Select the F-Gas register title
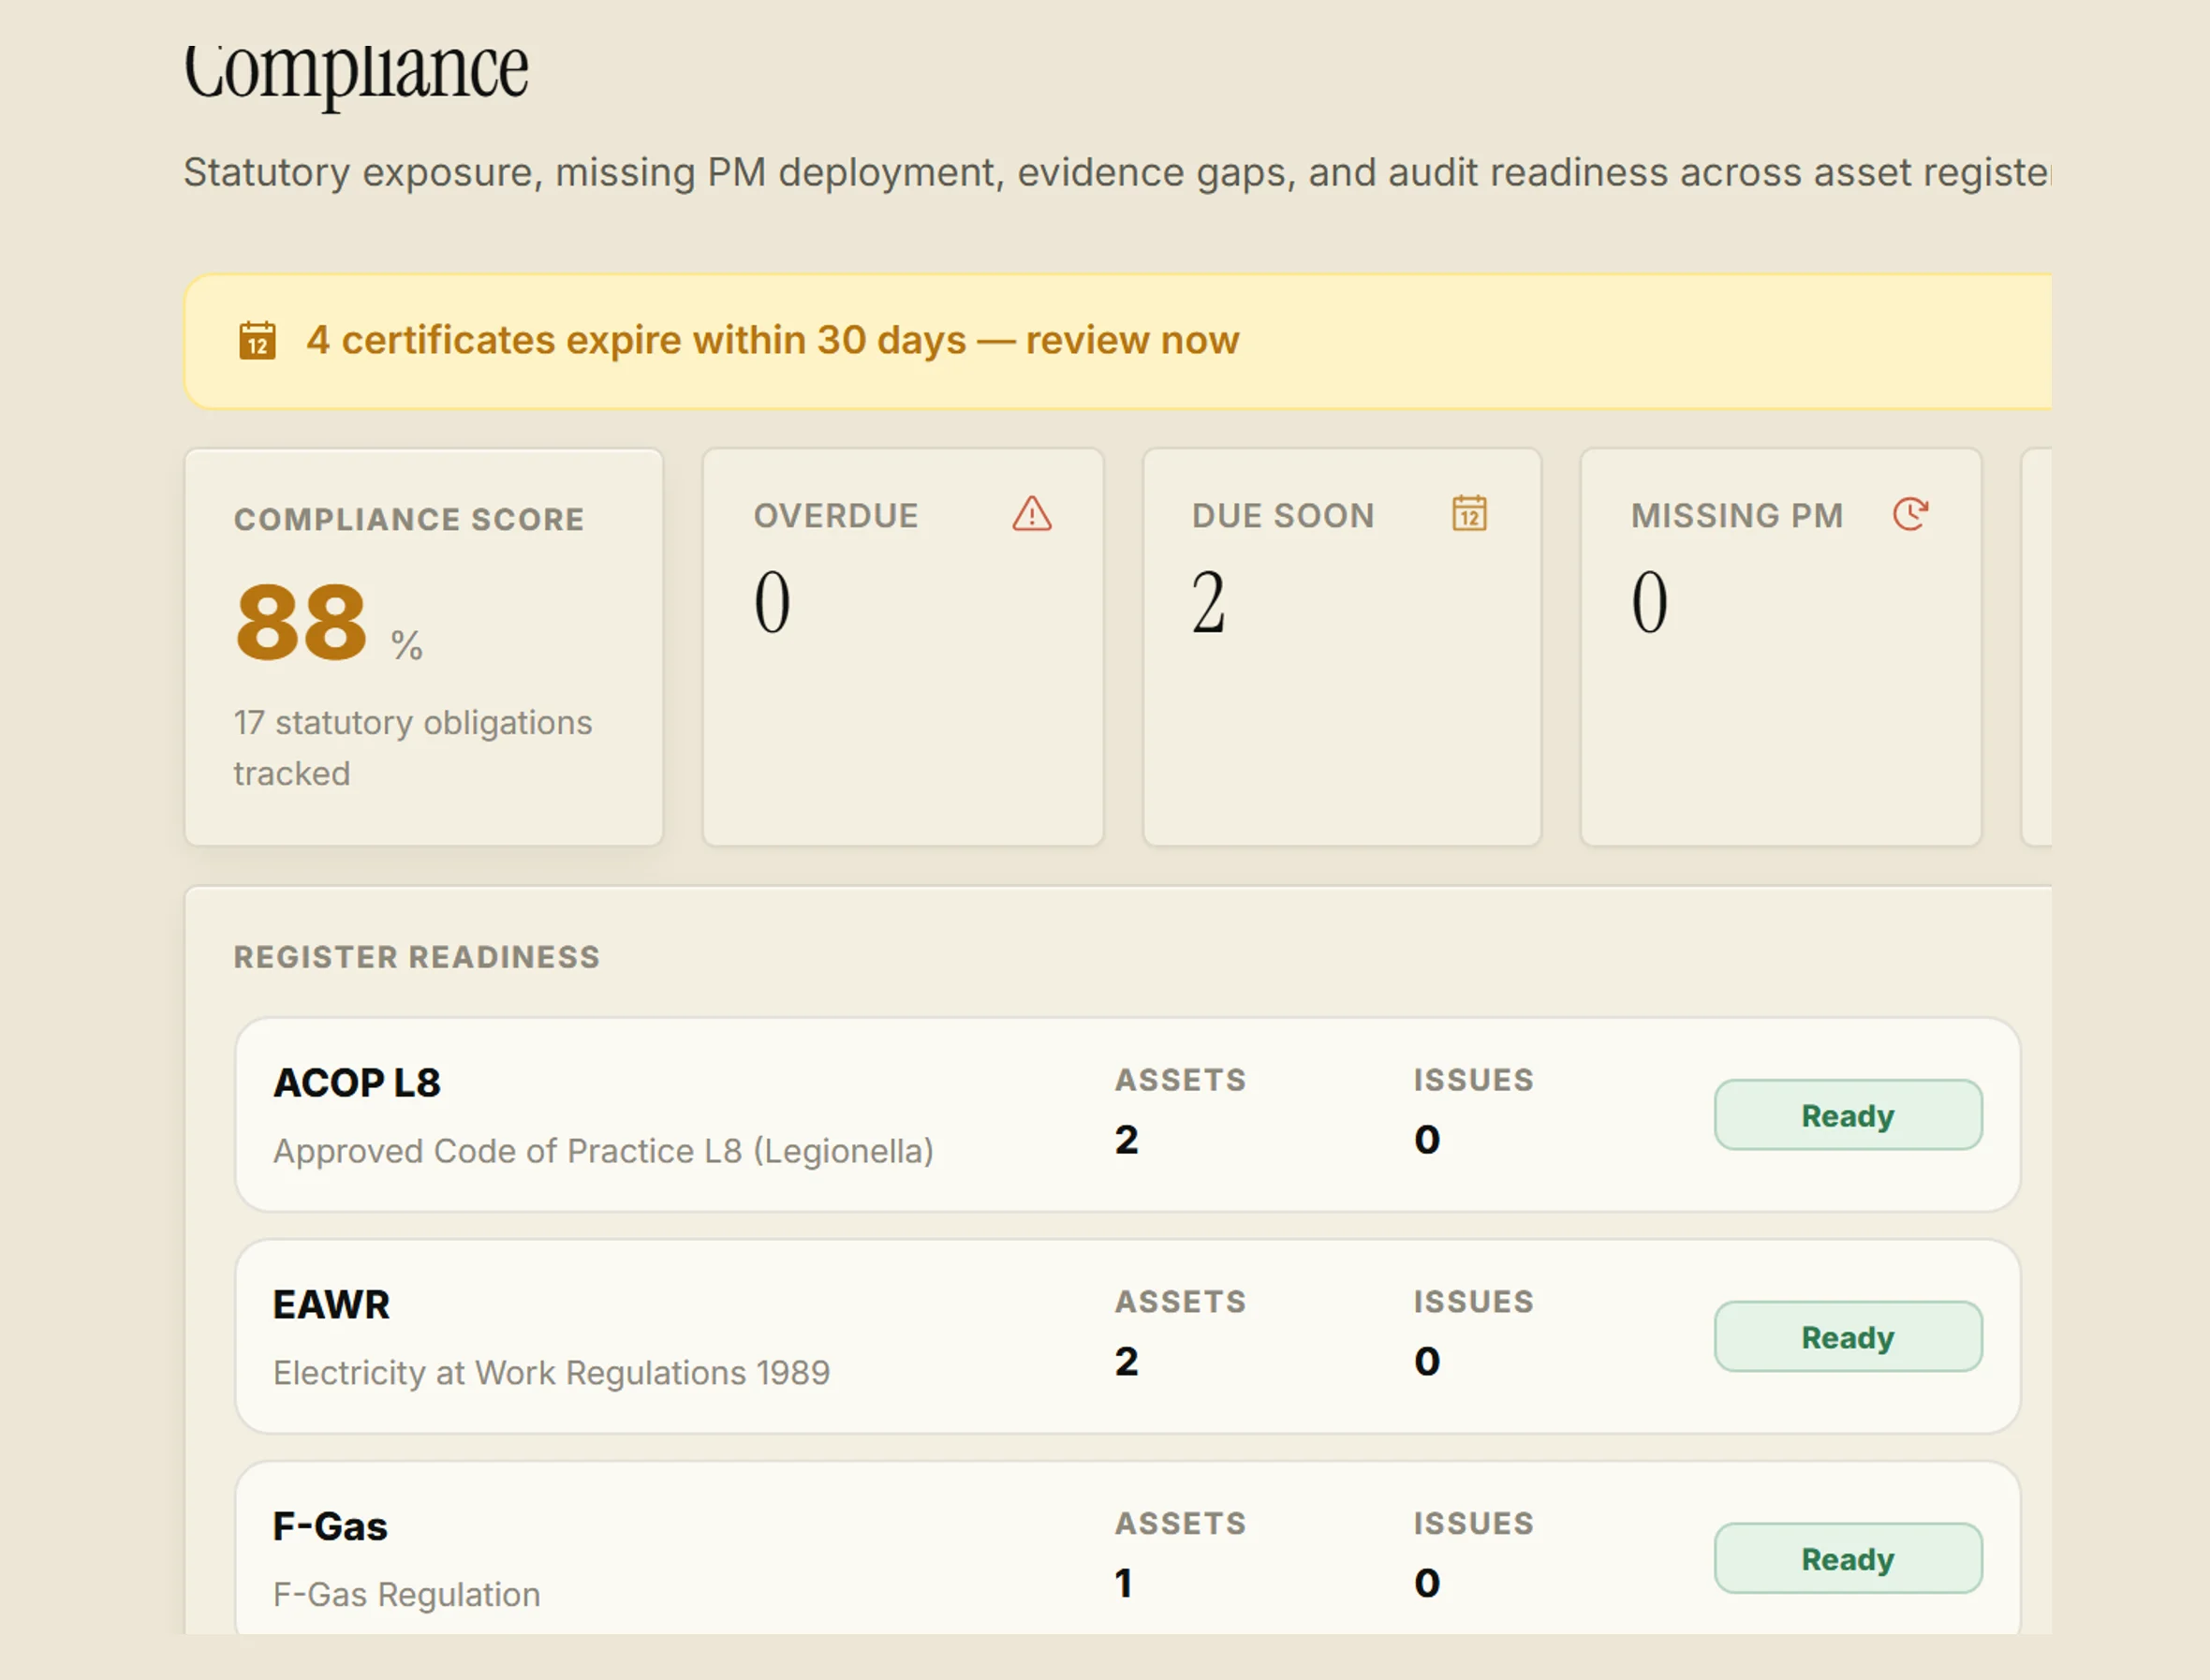The height and width of the screenshot is (1680, 2210). pos(330,1527)
